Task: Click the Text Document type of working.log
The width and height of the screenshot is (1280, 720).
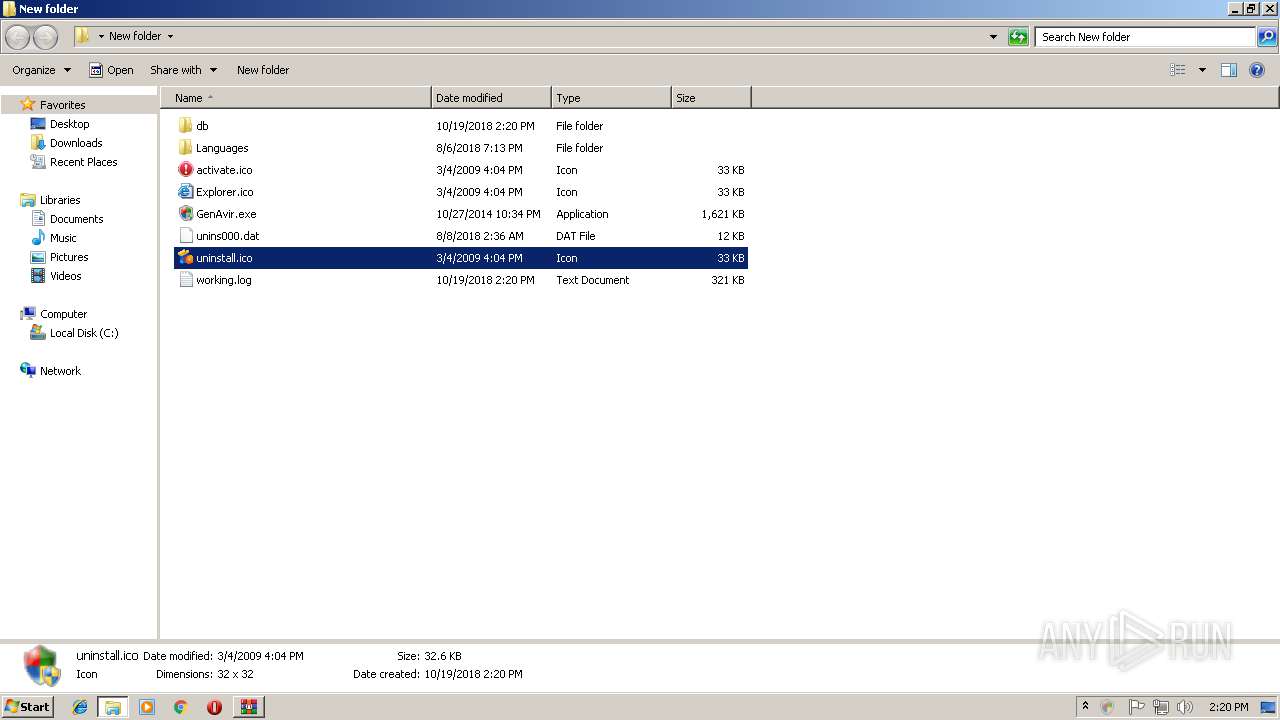Action: pos(592,280)
